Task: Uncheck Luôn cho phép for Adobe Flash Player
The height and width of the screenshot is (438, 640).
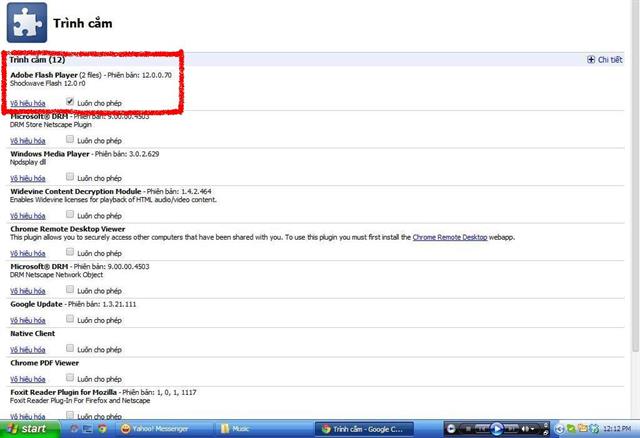Action: point(70,101)
